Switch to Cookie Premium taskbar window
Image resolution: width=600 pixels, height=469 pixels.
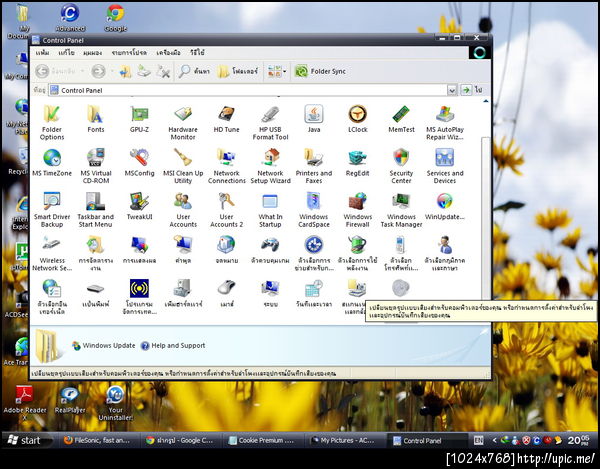pyautogui.click(x=262, y=440)
